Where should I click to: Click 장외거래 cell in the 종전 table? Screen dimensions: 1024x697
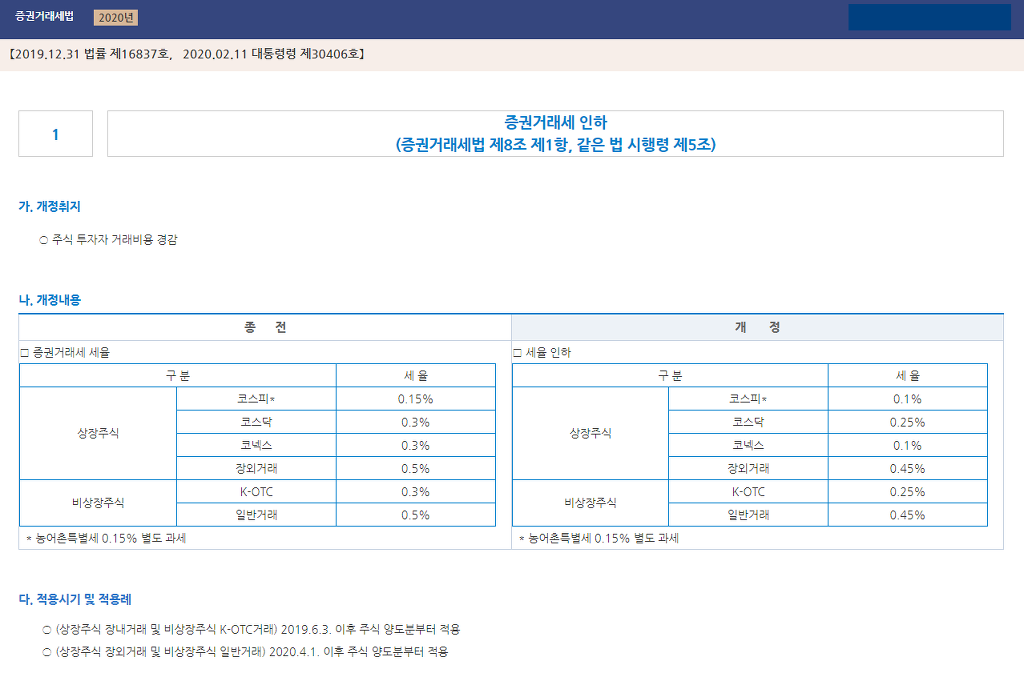click(x=256, y=468)
